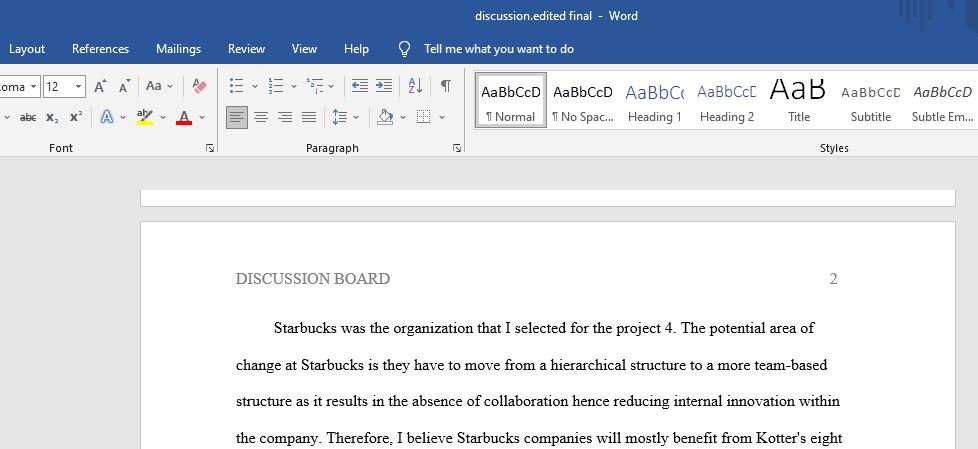Justify the paragraph text
Screen dimensions: 978x449
[x=309, y=117]
